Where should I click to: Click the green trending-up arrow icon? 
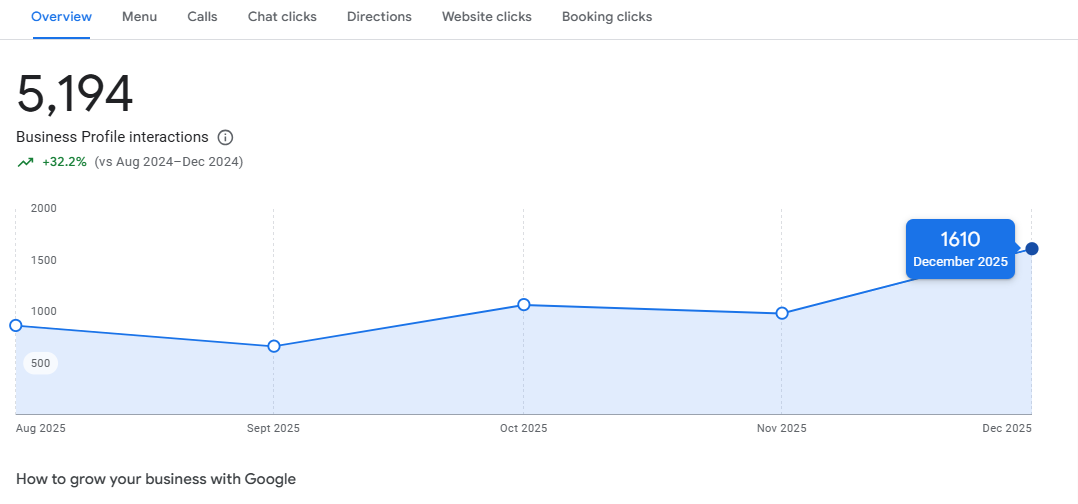pos(26,162)
